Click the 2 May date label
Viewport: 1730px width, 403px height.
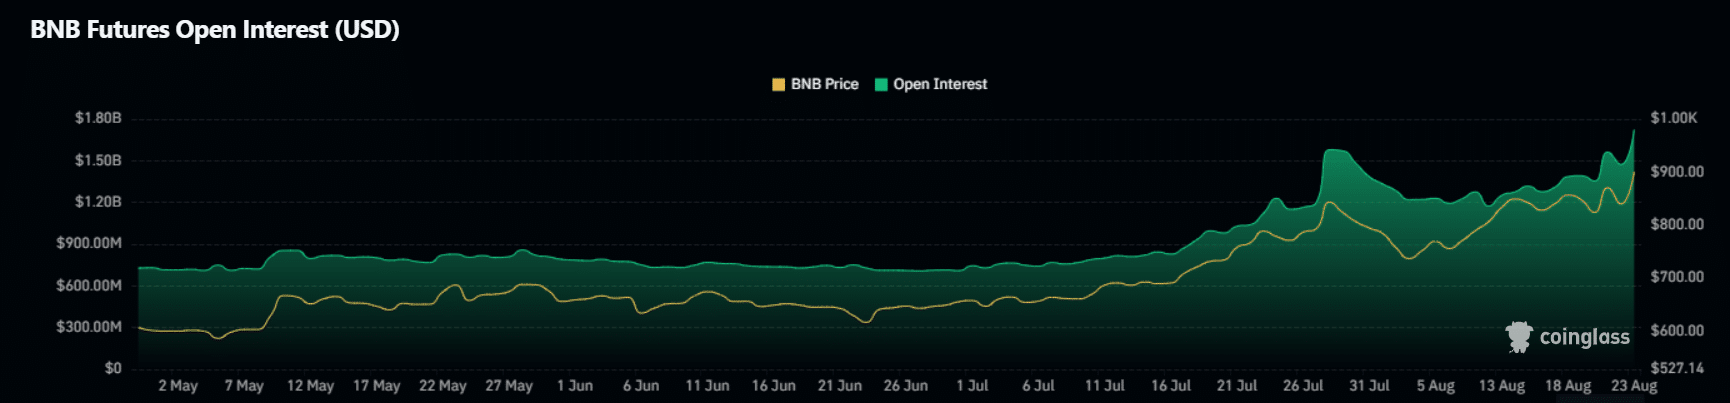(178, 386)
